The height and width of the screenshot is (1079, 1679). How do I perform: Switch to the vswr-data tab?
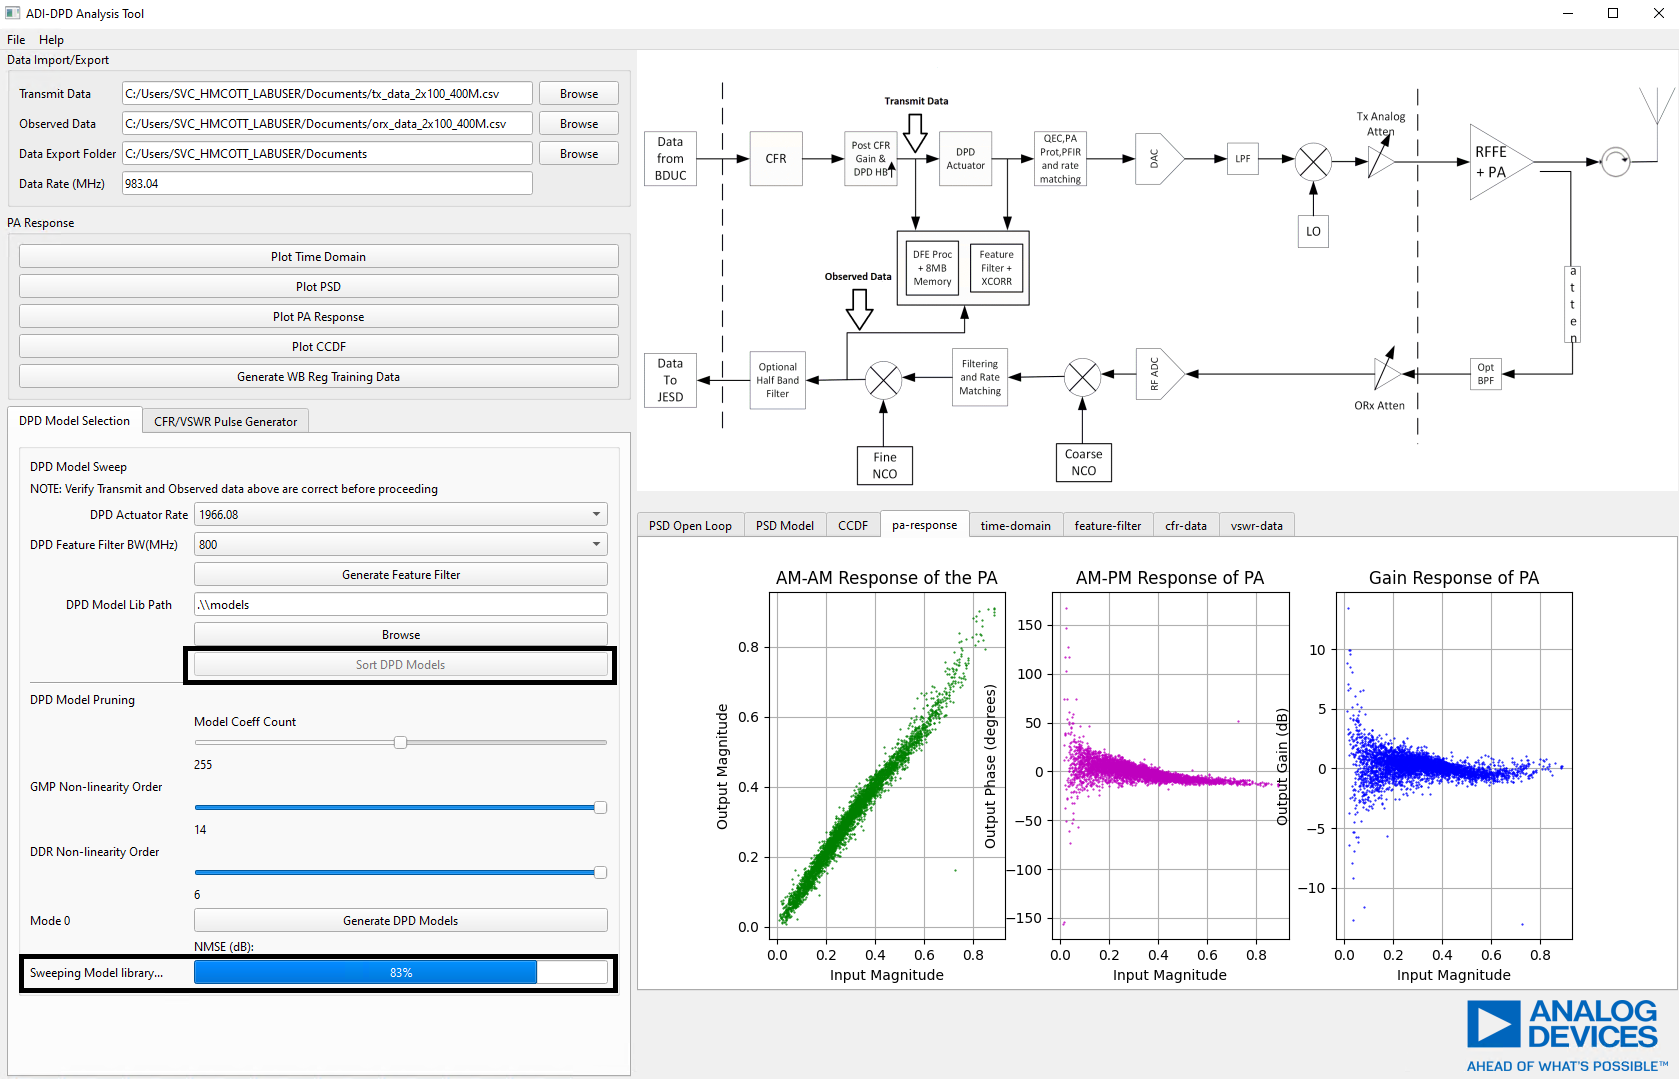1257,524
